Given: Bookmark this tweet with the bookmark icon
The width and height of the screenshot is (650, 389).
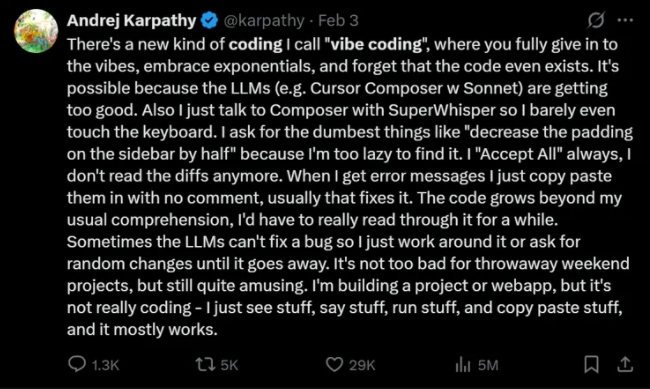Looking at the screenshot, I should tap(591, 365).
